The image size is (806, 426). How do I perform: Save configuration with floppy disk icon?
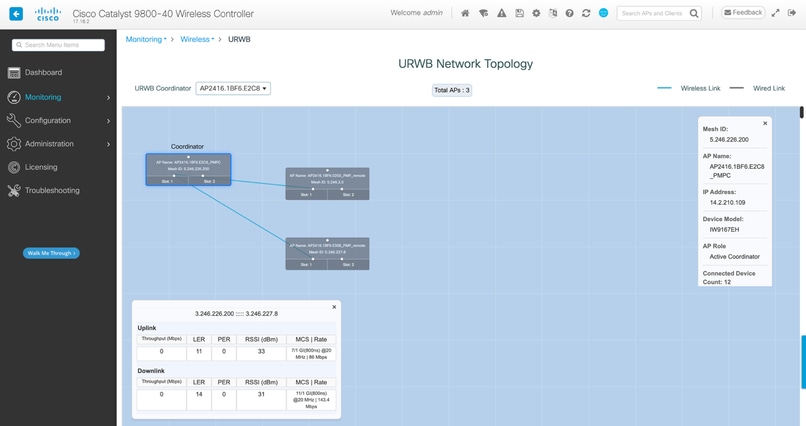[x=520, y=13]
